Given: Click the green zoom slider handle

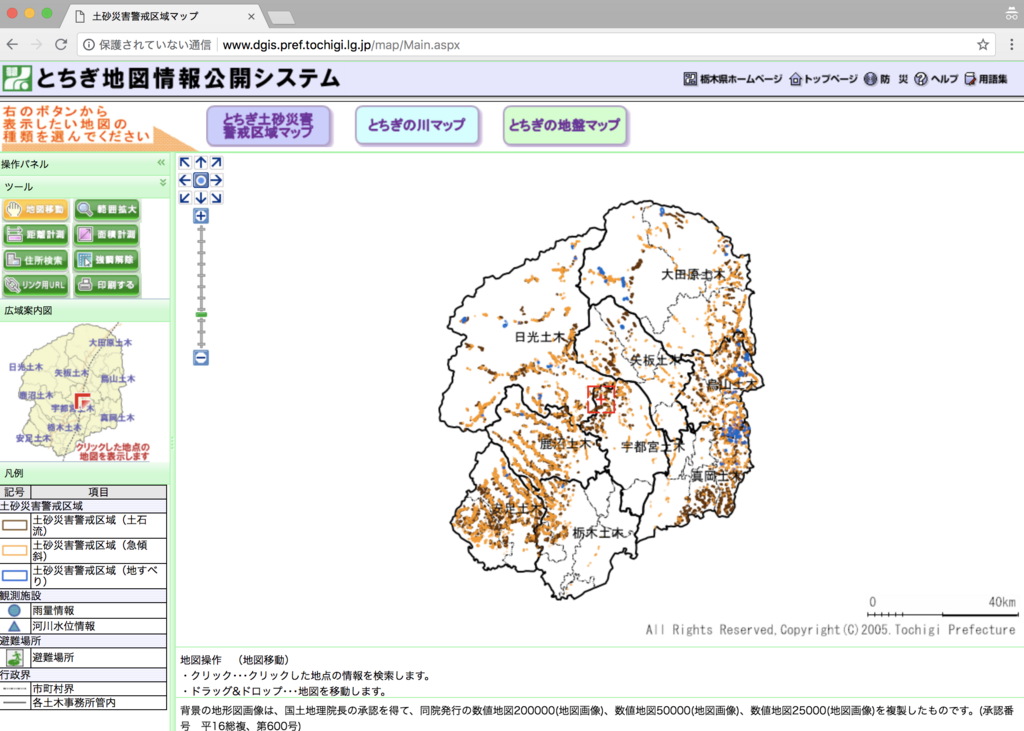Looking at the screenshot, I should [x=201, y=315].
